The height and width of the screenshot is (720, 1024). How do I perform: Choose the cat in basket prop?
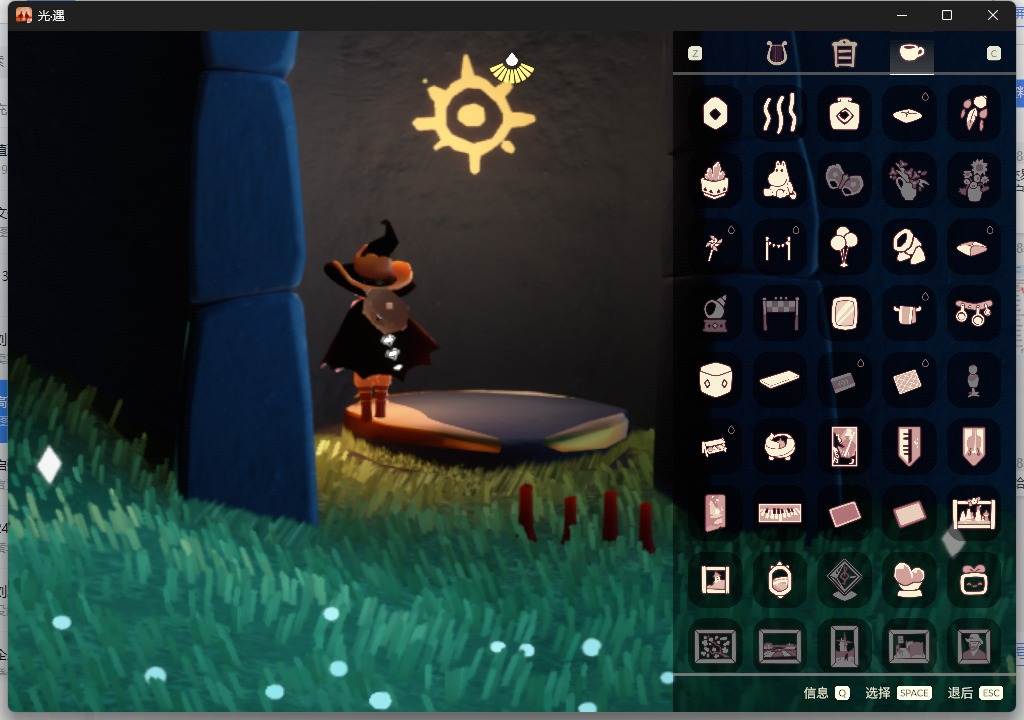(x=779, y=447)
